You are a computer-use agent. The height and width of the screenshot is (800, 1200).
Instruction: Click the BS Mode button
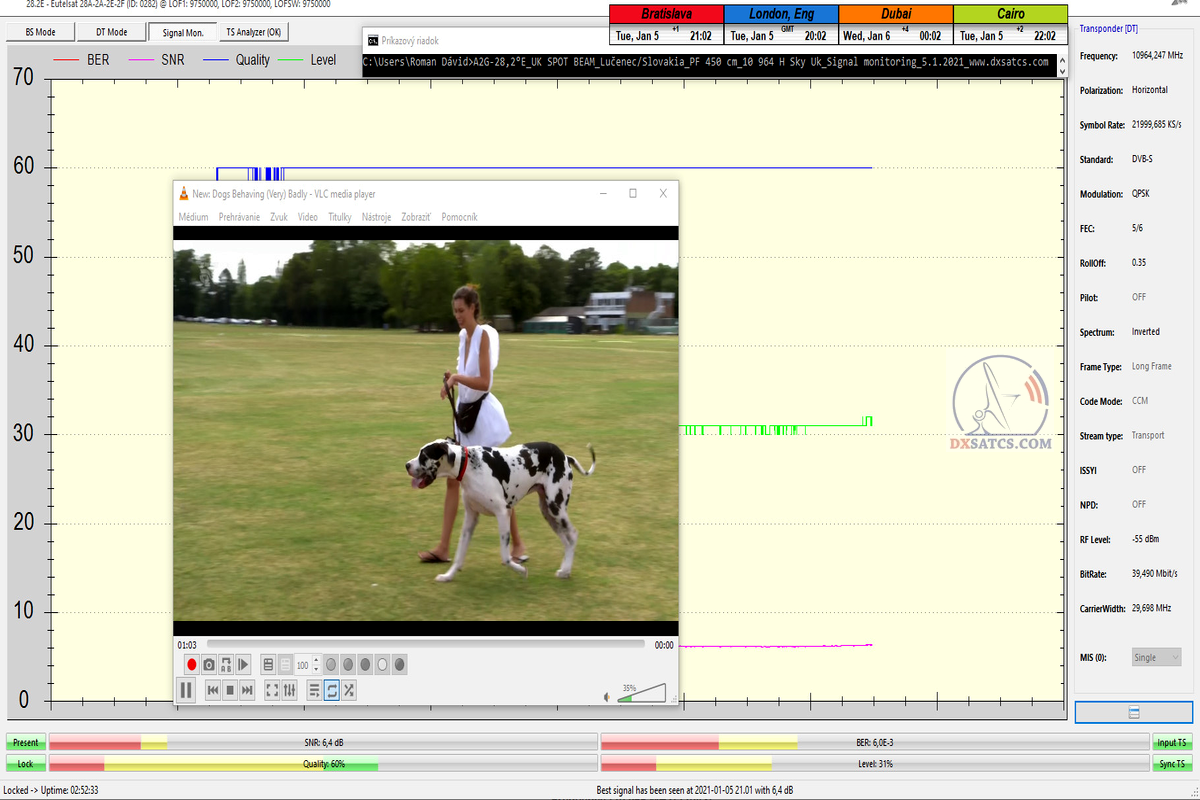[x=40, y=32]
